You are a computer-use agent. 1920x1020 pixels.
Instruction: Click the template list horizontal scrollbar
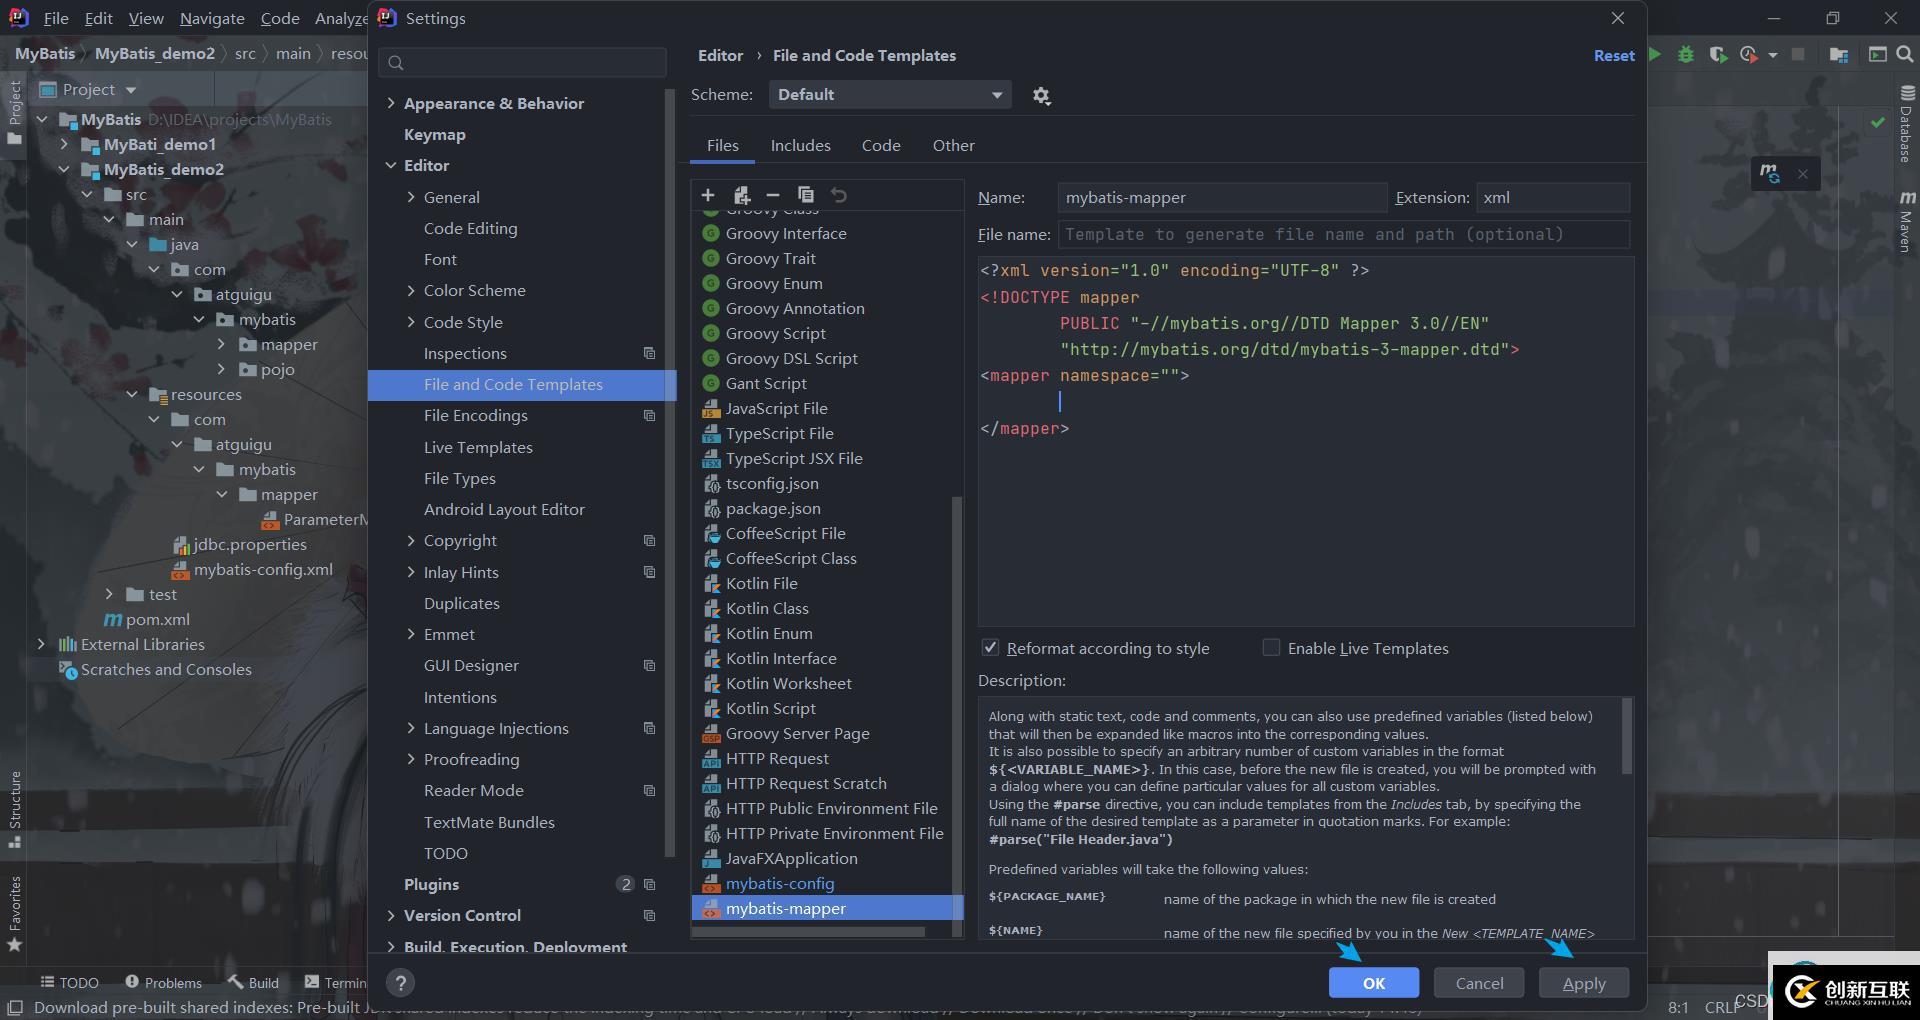[x=809, y=931]
